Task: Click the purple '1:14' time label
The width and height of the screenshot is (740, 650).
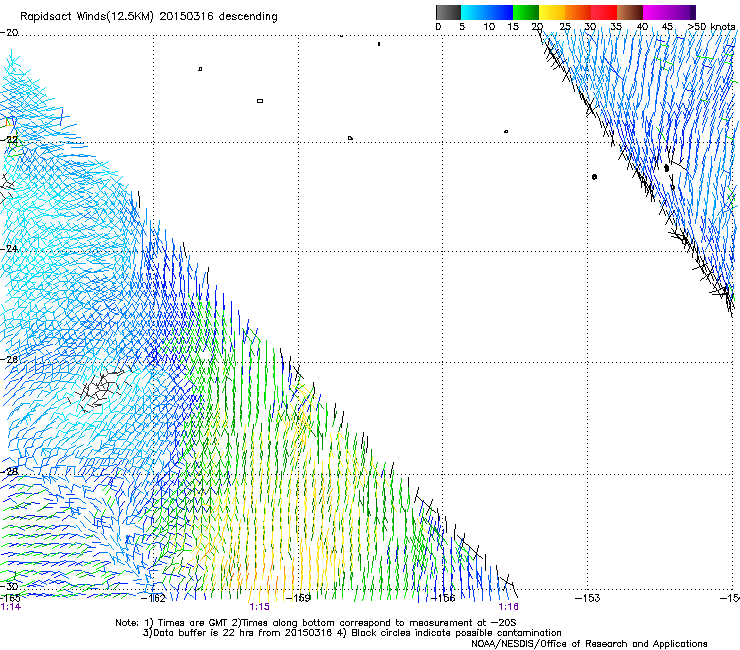Action: pos(10,607)
